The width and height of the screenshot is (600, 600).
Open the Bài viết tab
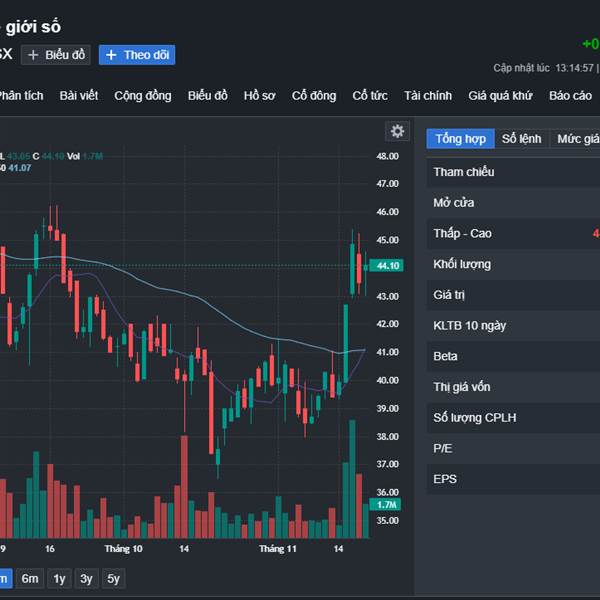79,96
